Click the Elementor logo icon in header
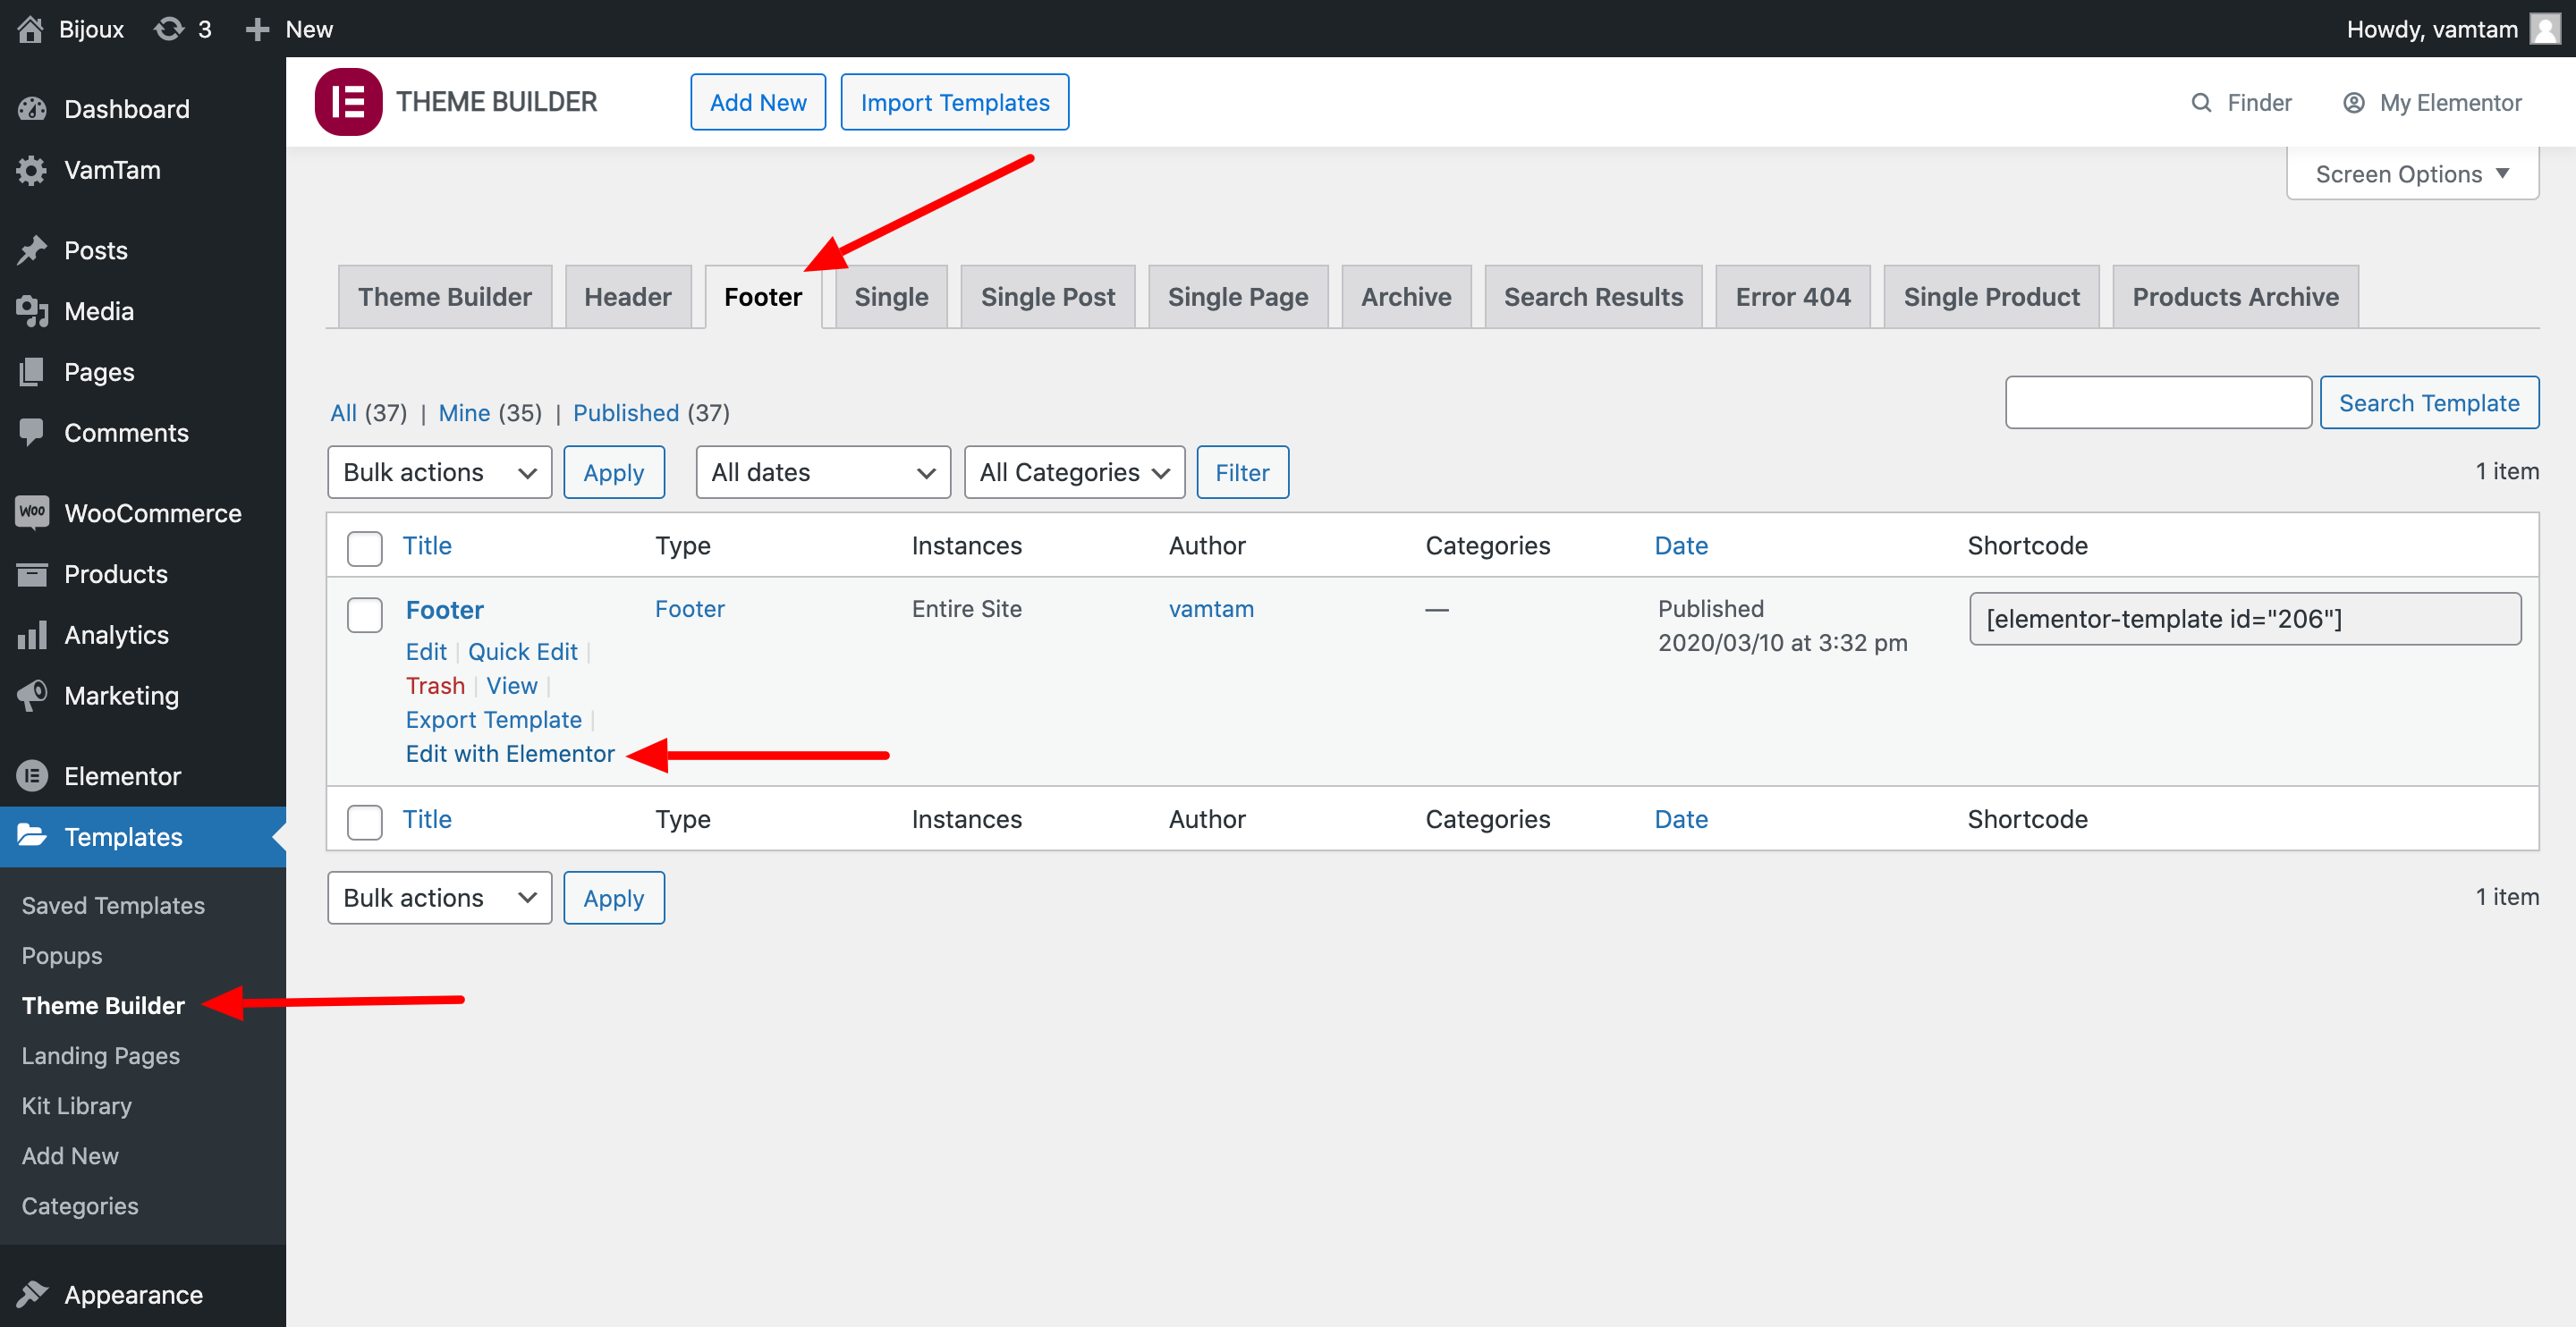This screenshot has width=2576, height=1327. point(348,102)
